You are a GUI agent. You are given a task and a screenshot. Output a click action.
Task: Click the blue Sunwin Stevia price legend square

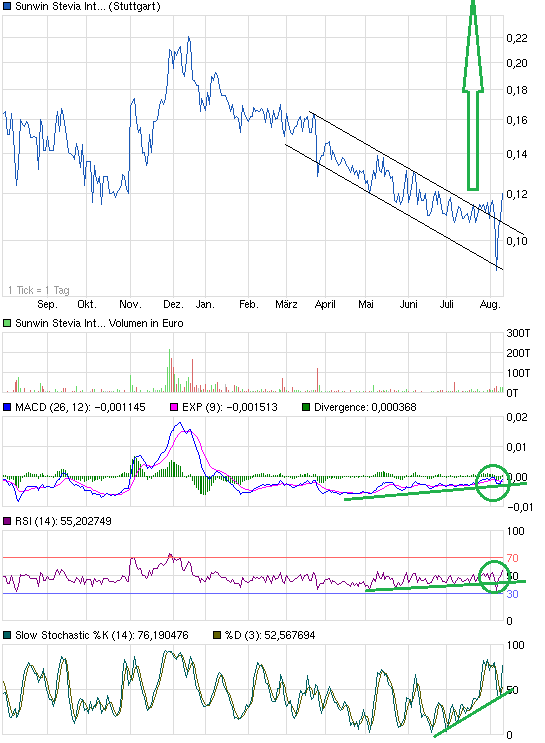pyautogui.click(x=7, y=7)
